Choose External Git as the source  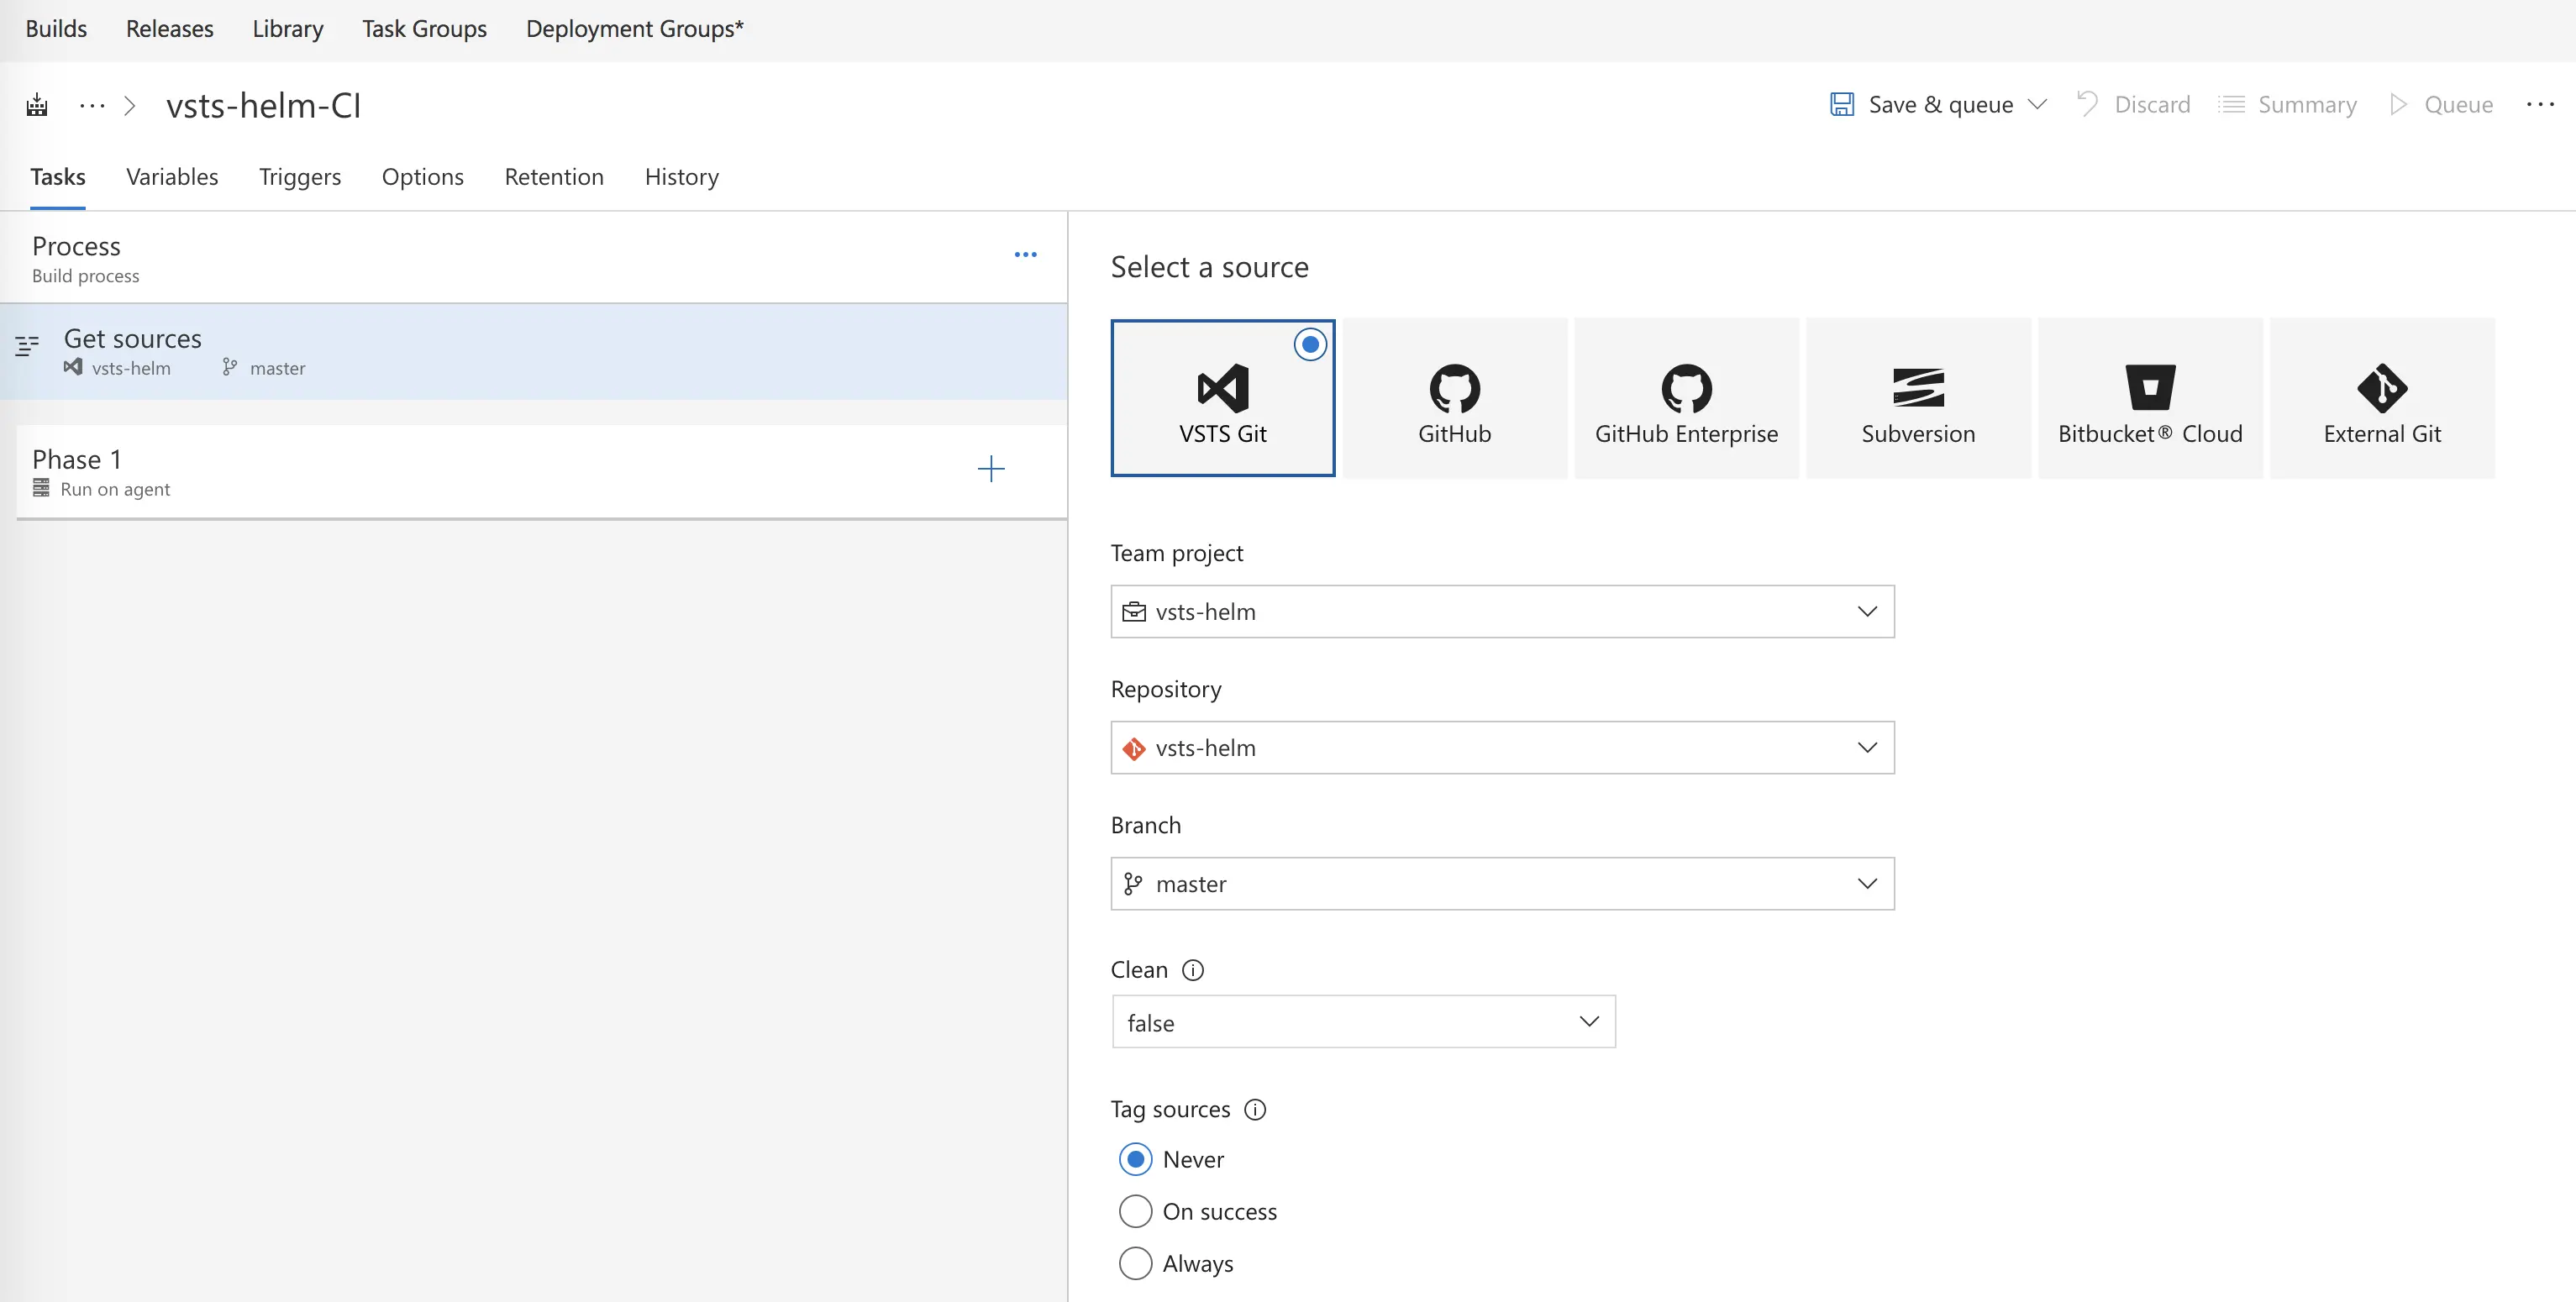pyautogui.click(x=2382, y=398)
